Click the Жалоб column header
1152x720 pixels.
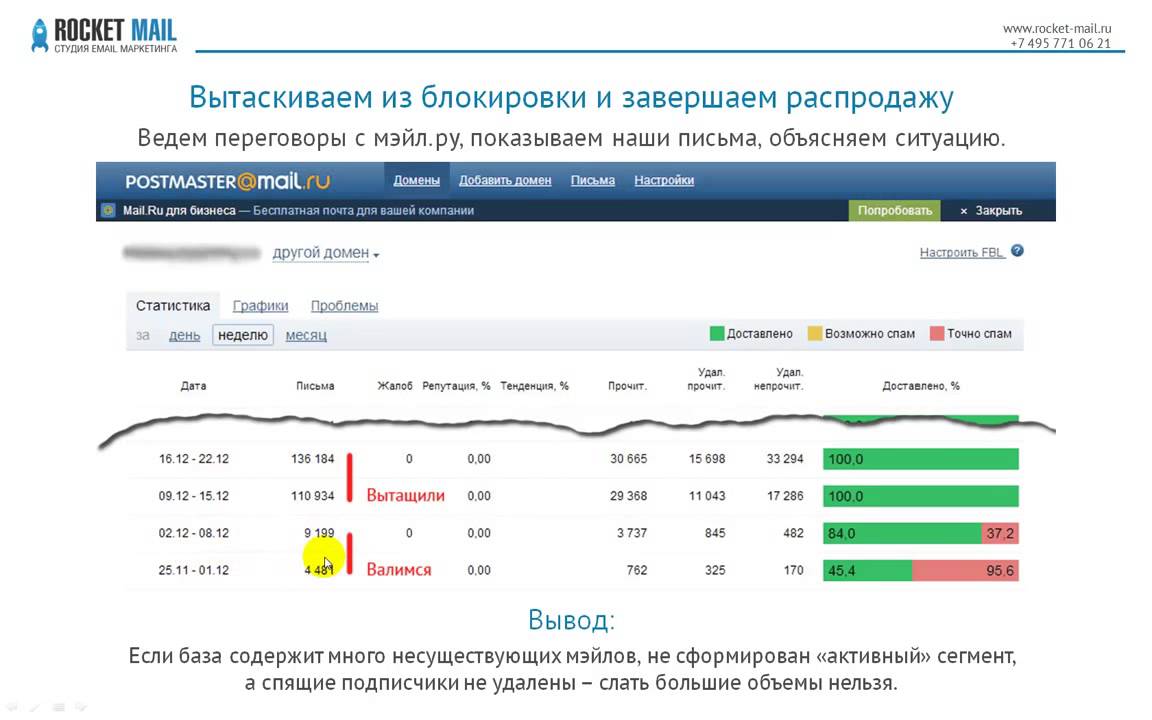[395, 386]
